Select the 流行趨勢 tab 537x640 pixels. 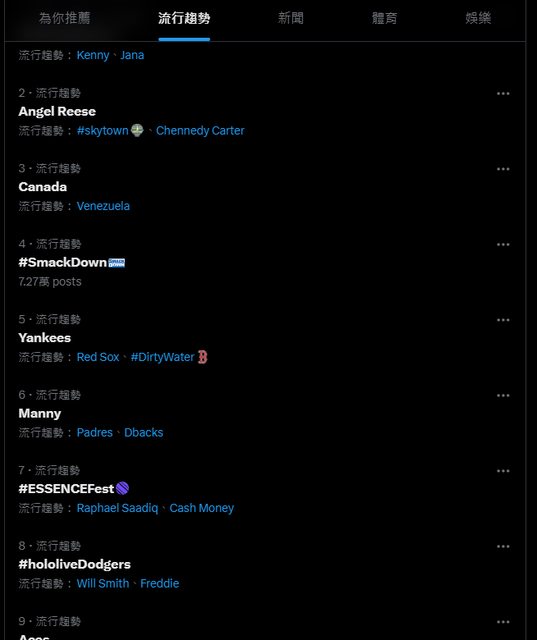[x=184, y=18]
